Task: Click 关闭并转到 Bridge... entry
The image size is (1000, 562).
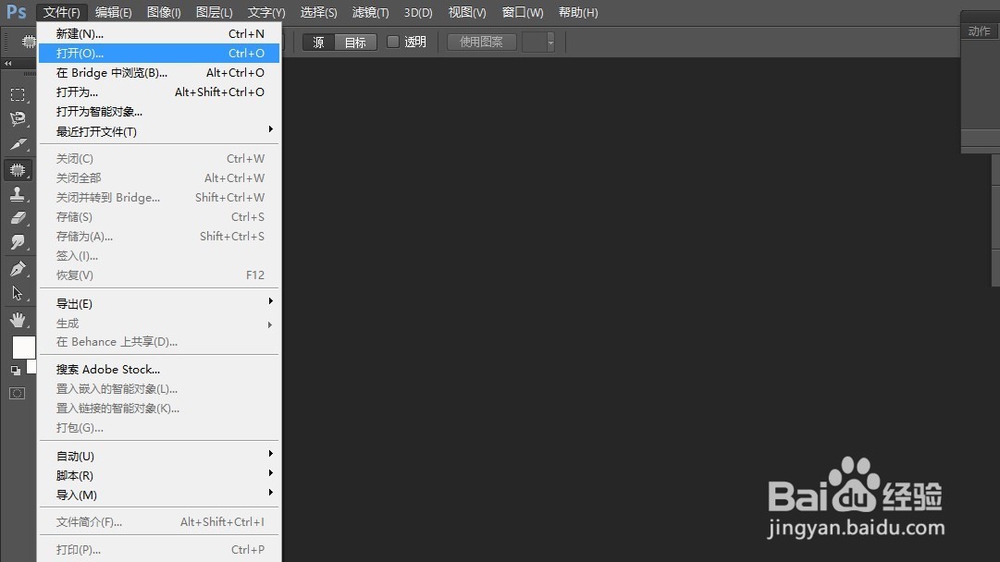Action: [x=159, y=198]
